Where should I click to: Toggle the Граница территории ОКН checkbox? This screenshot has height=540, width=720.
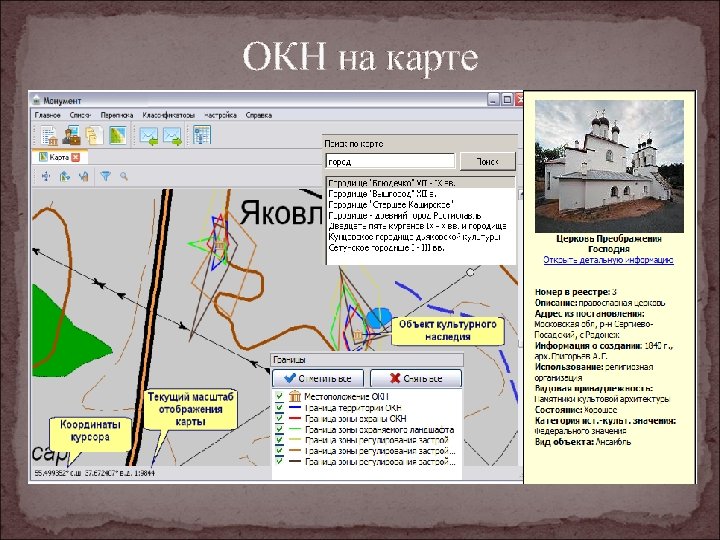coord(279,407)
